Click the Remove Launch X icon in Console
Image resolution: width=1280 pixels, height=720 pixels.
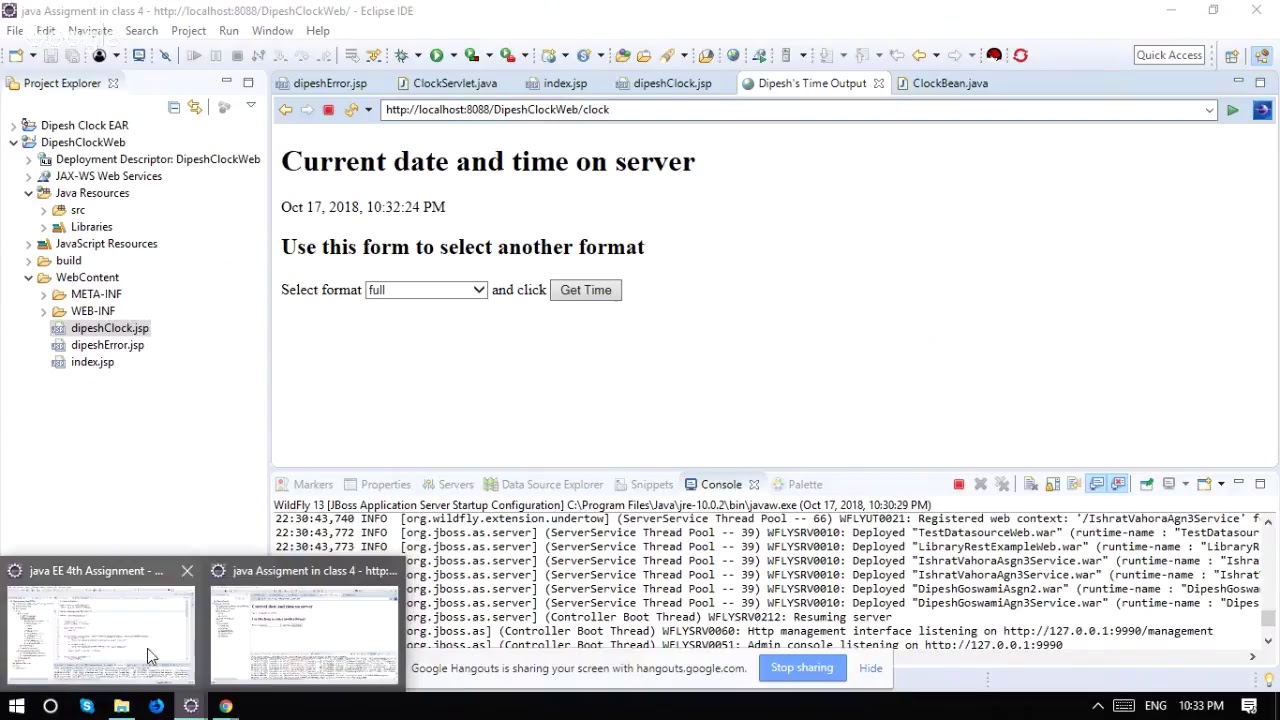click(x=980, y=485)
